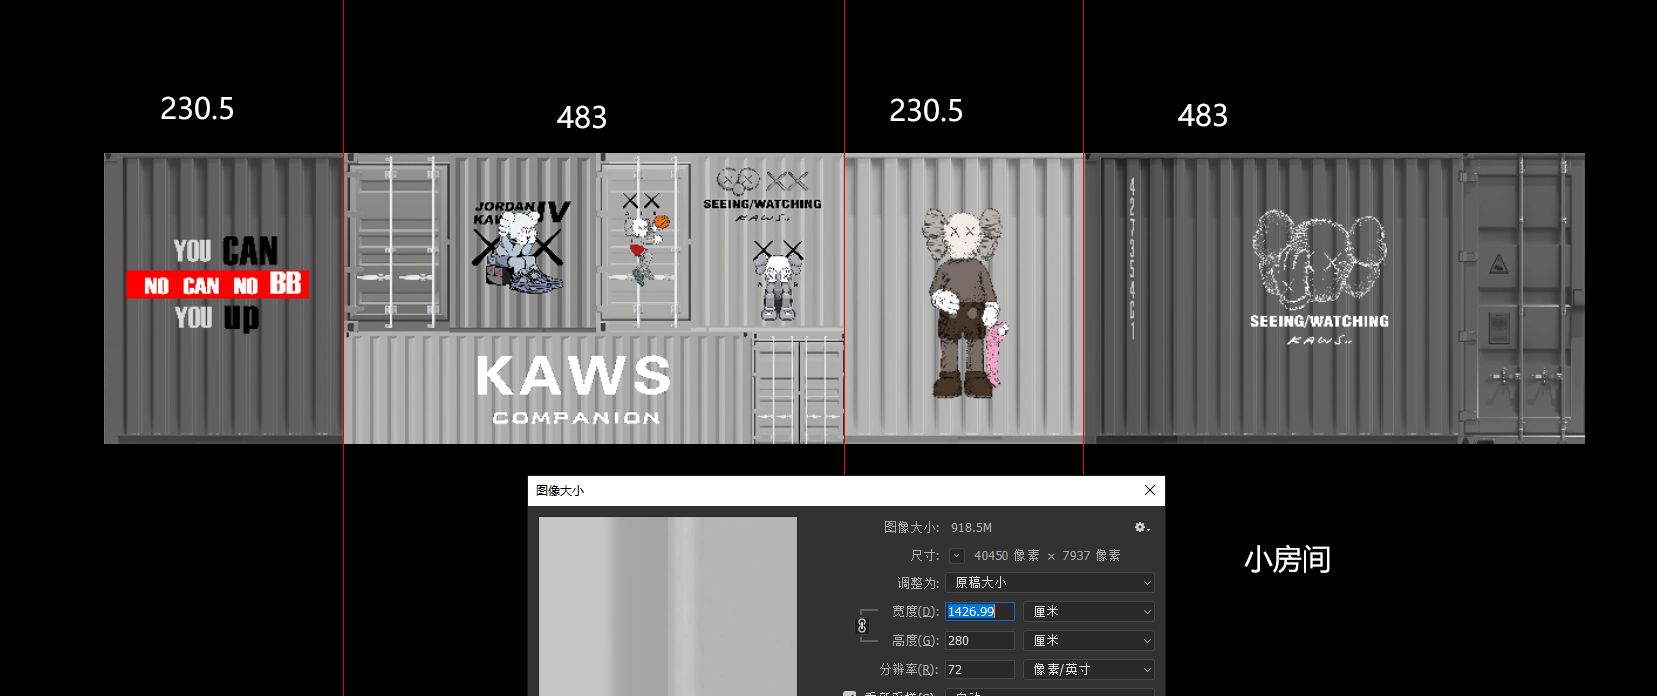Click the 230.5 label above YOU CAN container
Viewport: 1657px width, 696px height.
[197, 108]
